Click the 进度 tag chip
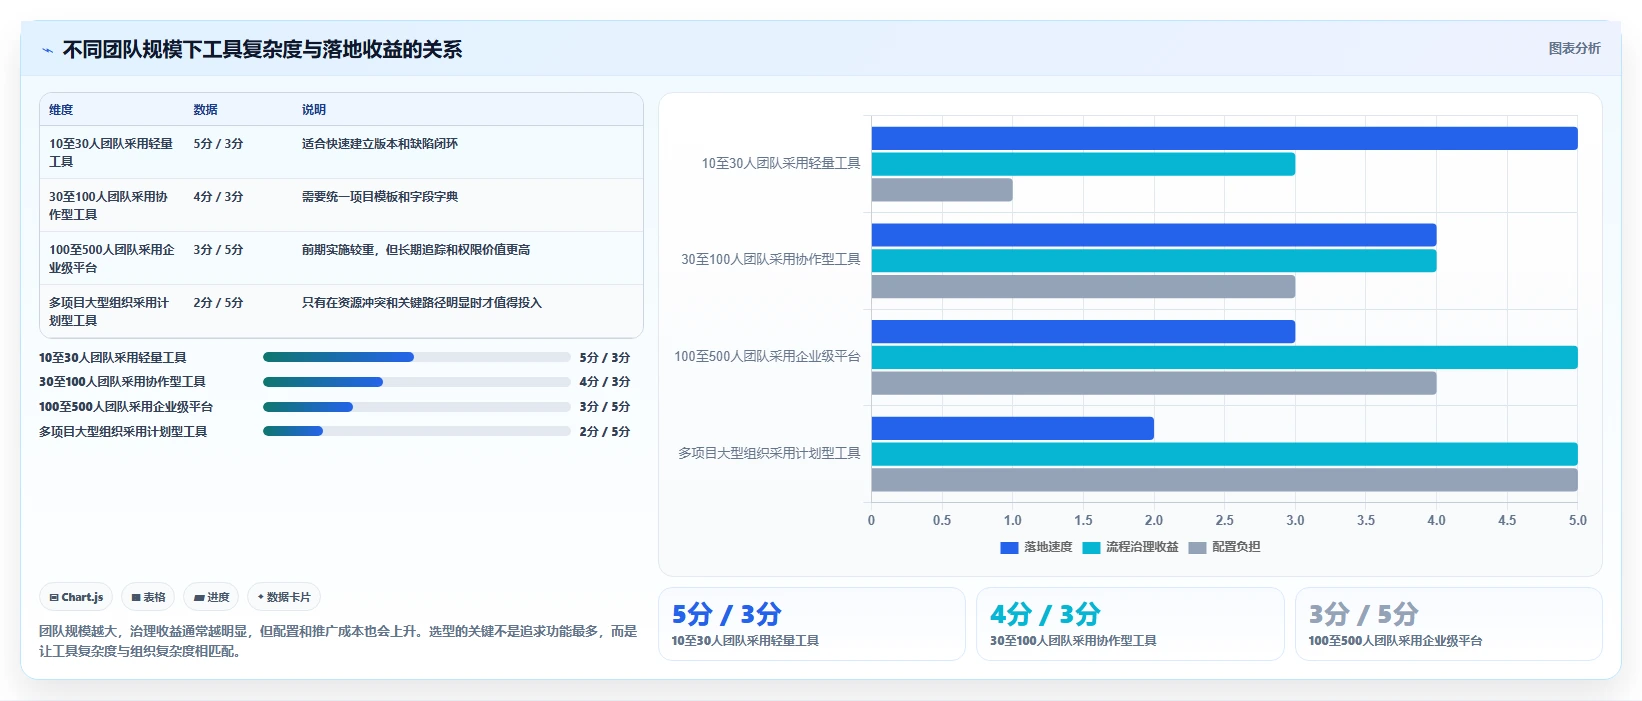The image size is (1642, 701). (211, 597)
